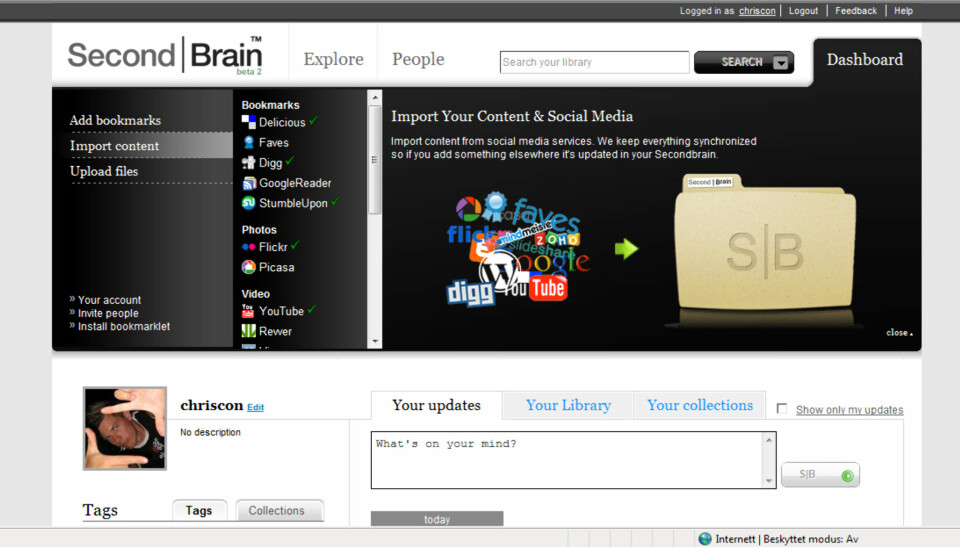The width and height of the screenshot is (960, 548).
Task: Switch to Your Library tab
Action: [x=568, y=405]
